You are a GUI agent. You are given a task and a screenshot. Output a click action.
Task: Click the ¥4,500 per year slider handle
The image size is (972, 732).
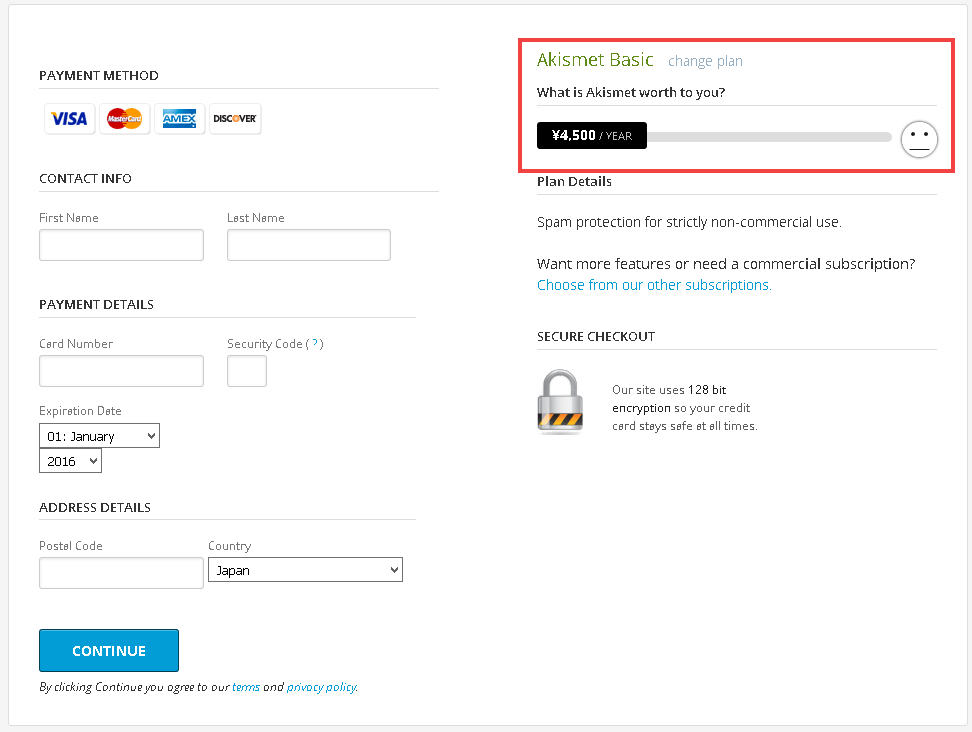(x=591, y=136)
